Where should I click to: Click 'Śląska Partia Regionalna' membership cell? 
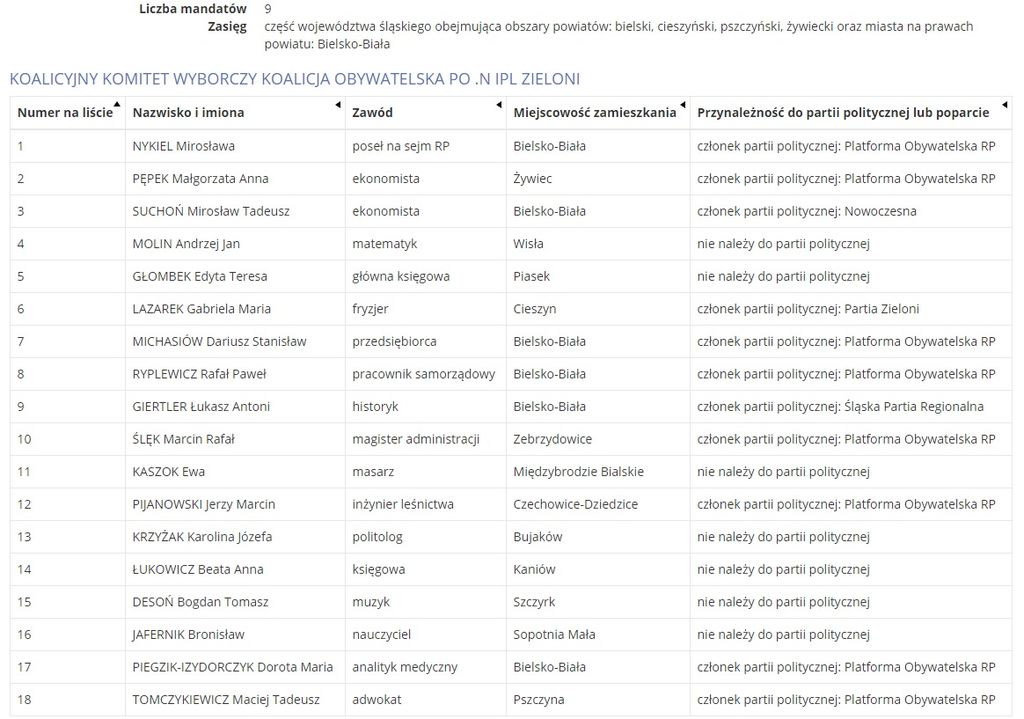[x=840, y=407]
